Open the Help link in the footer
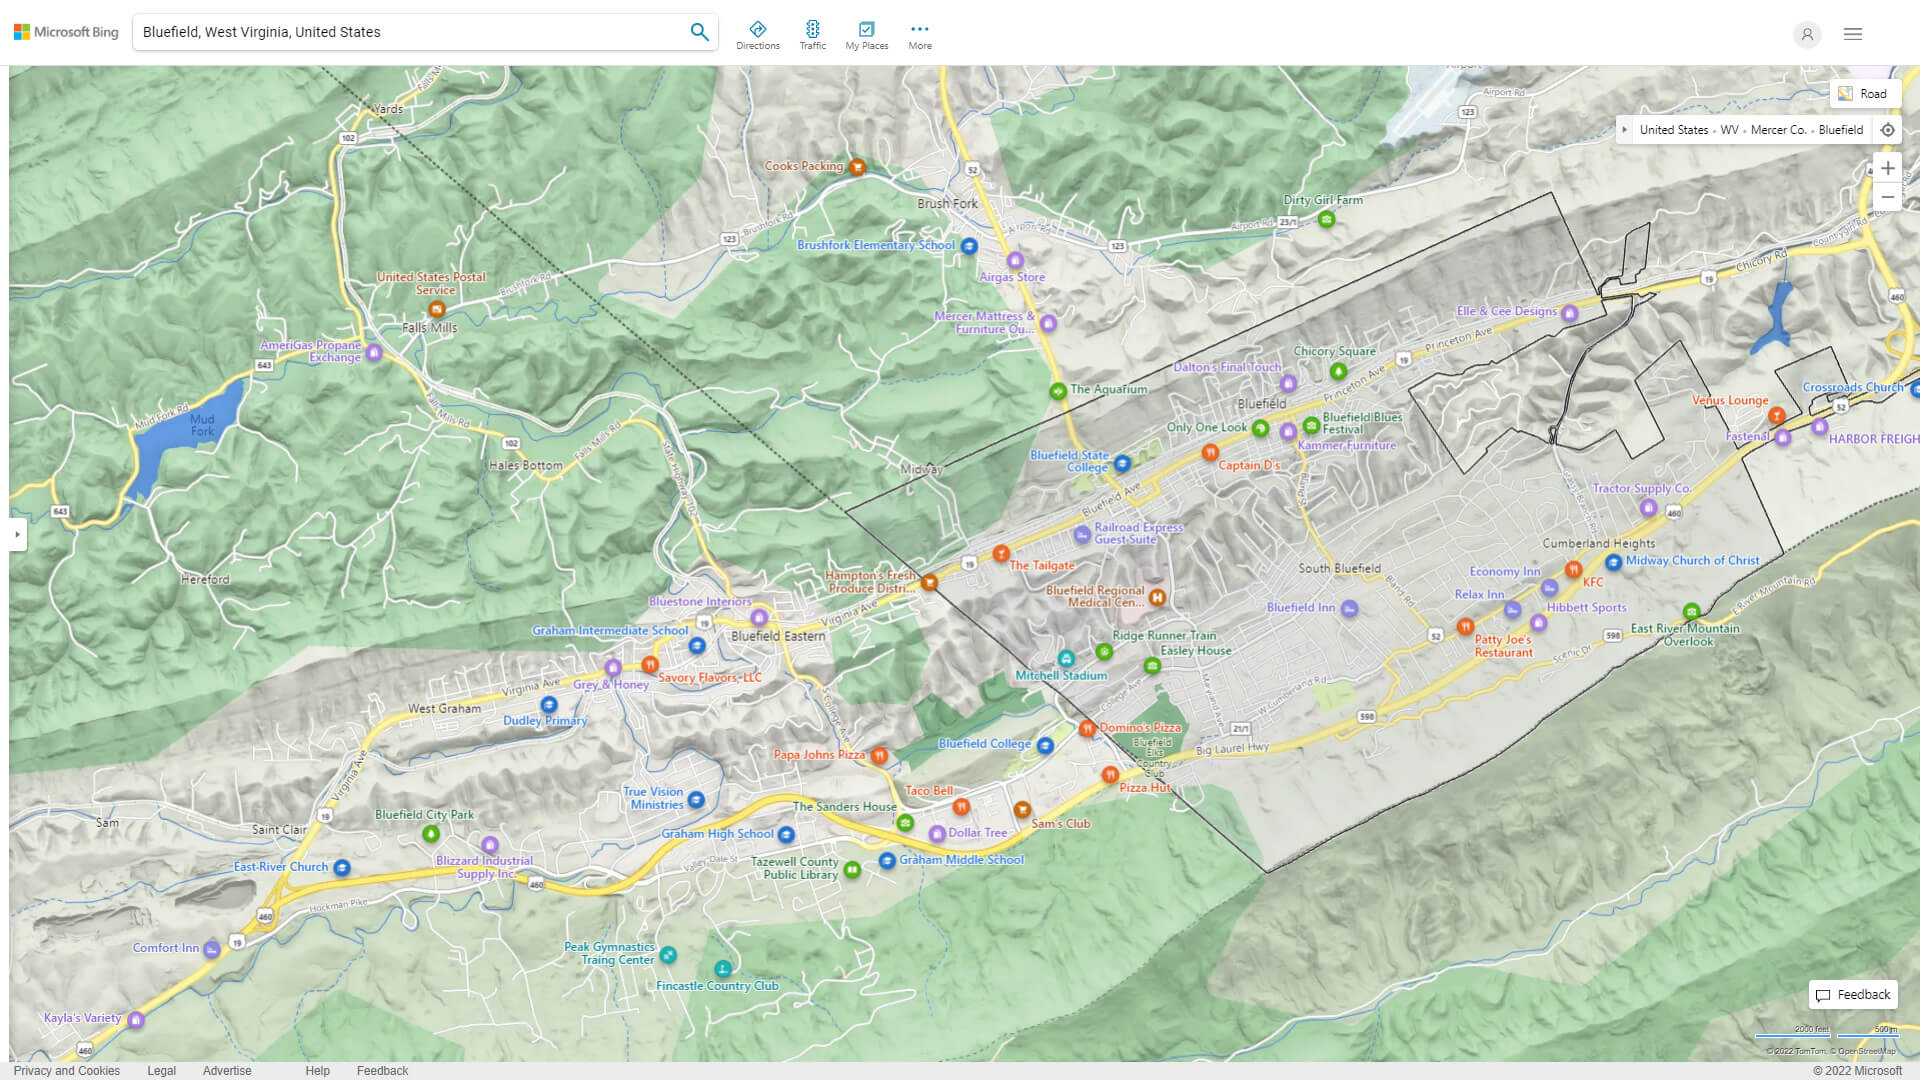 point(317,1070)
